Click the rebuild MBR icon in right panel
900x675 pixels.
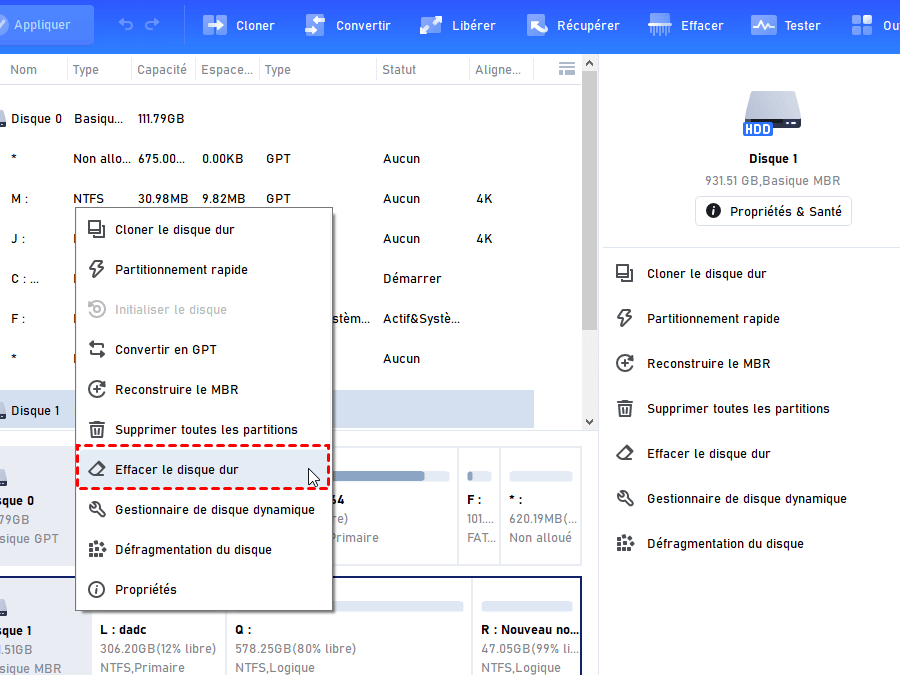tap(624, 363)
